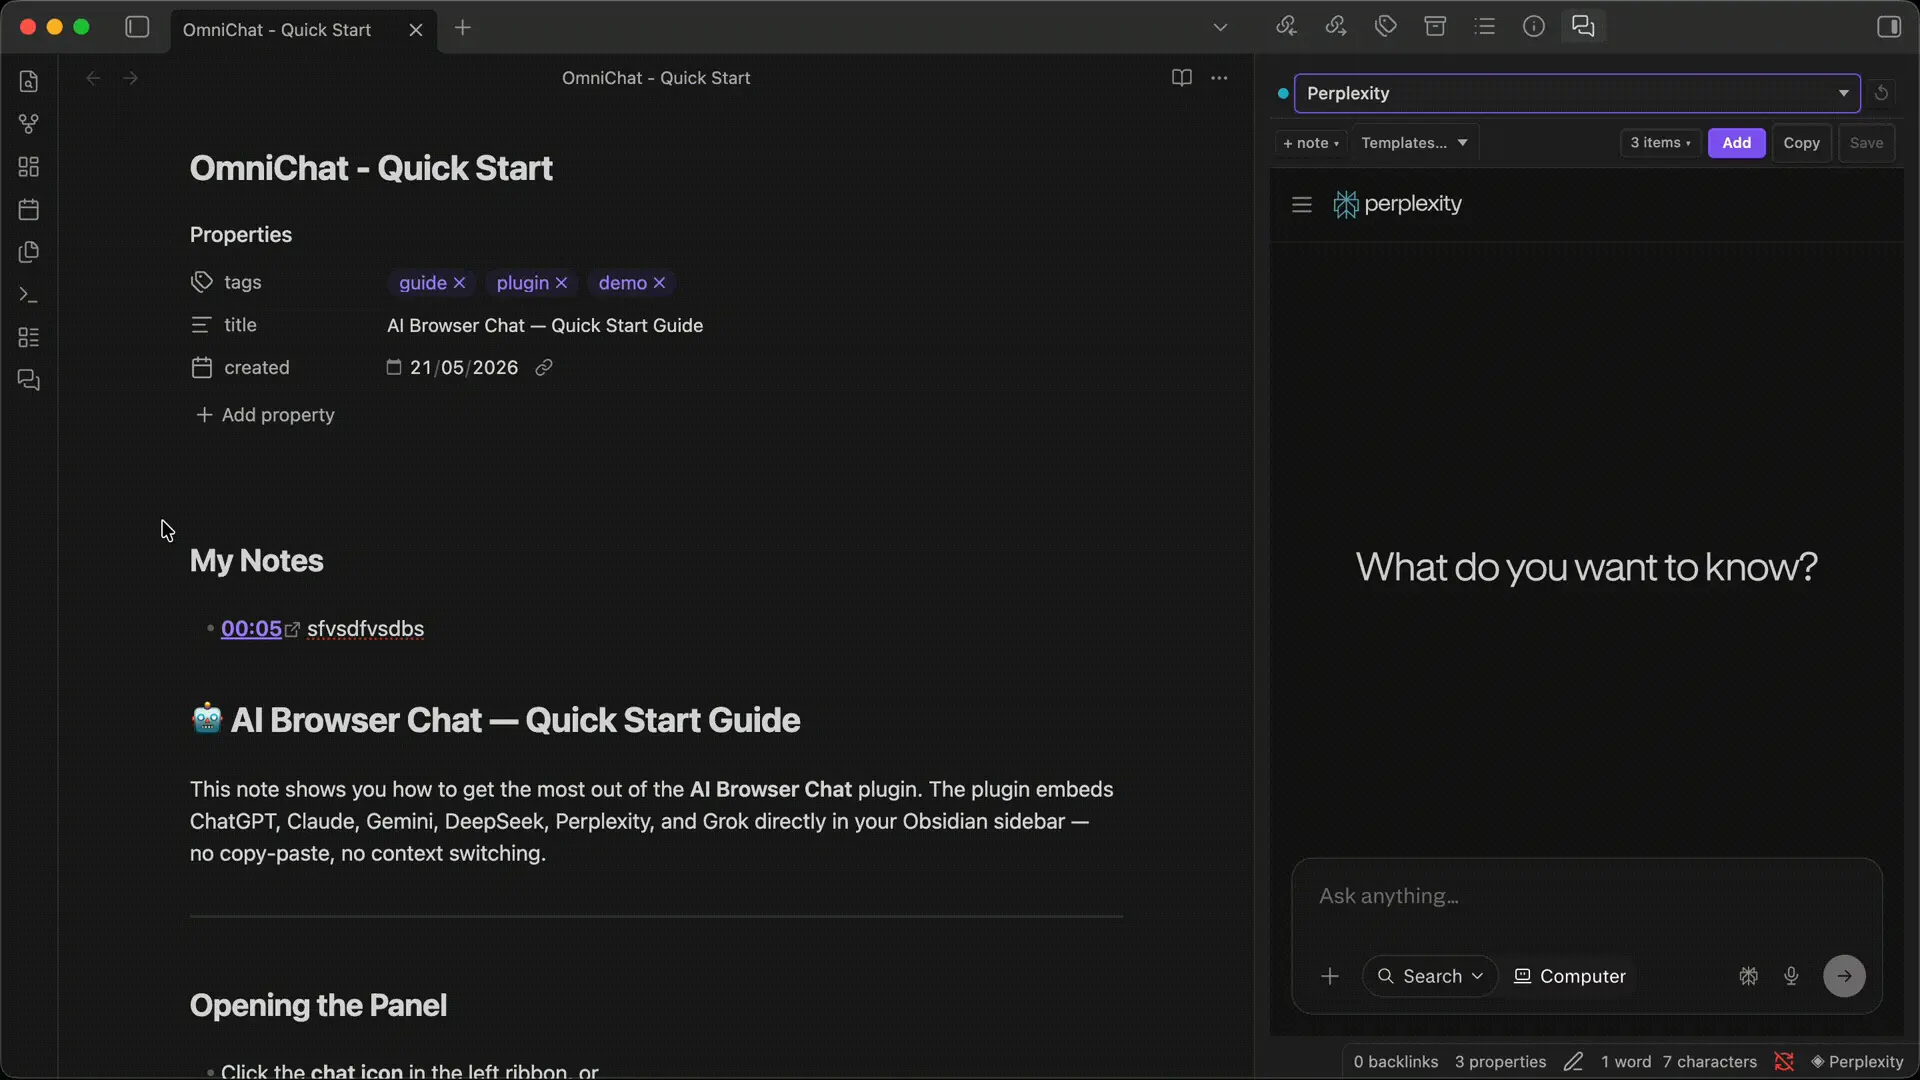Open Perplexity hamburger menu
The width and height of the screenshot is (1920, 1080).
1301,205
